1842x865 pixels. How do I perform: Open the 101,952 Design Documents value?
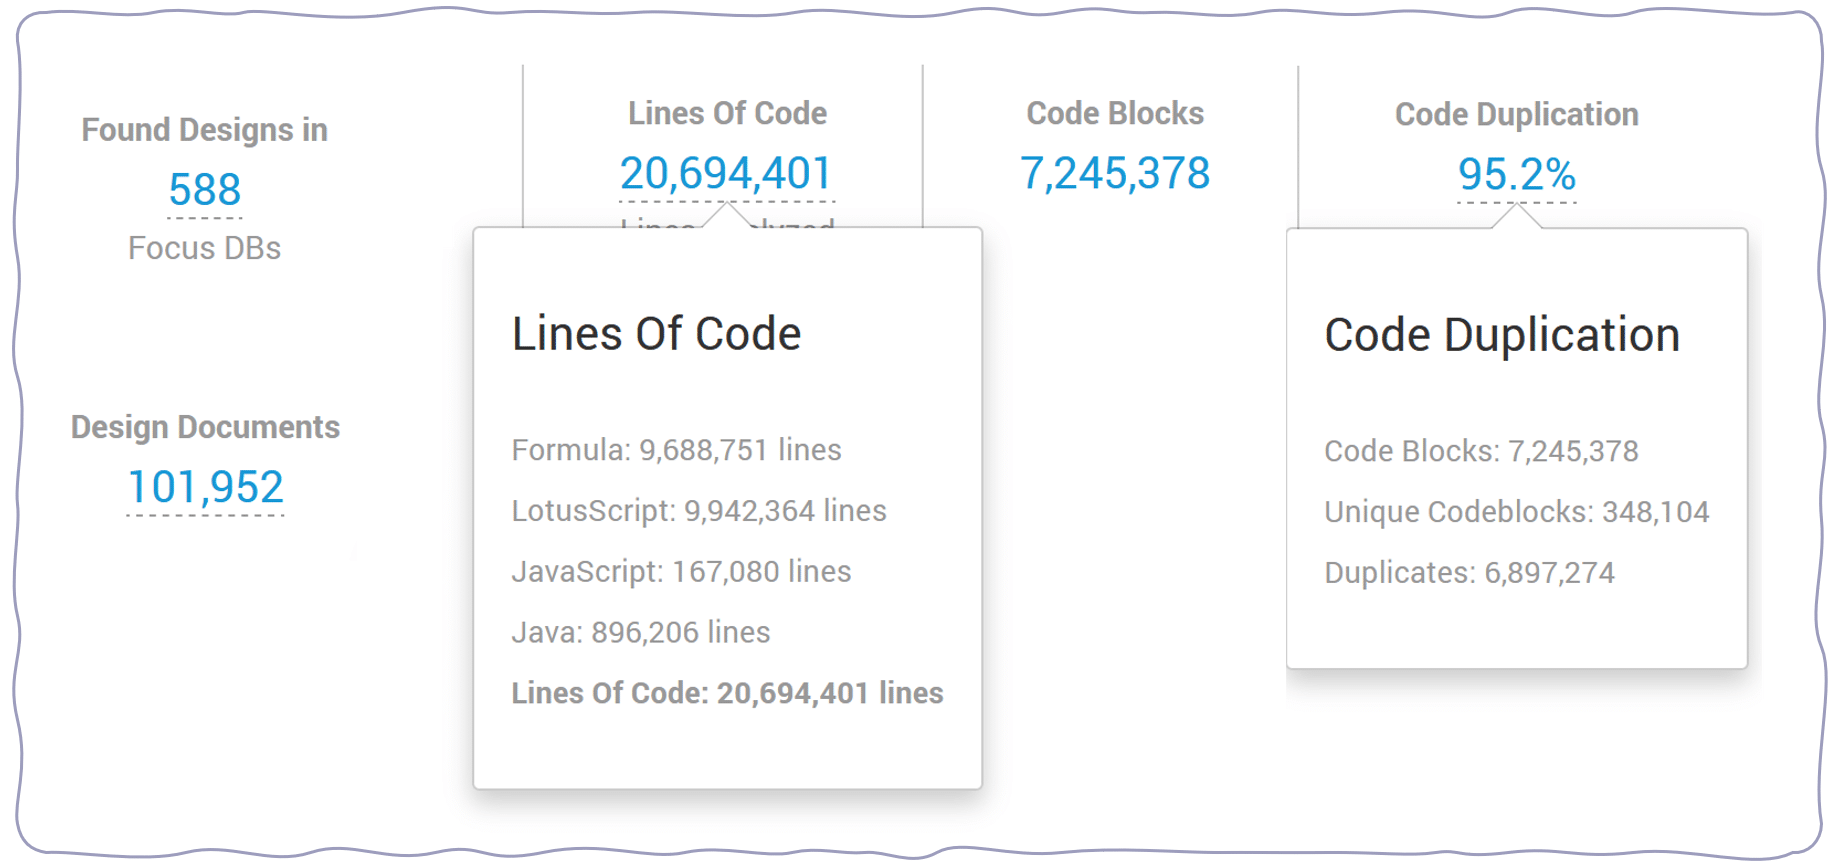pos(206,488)
